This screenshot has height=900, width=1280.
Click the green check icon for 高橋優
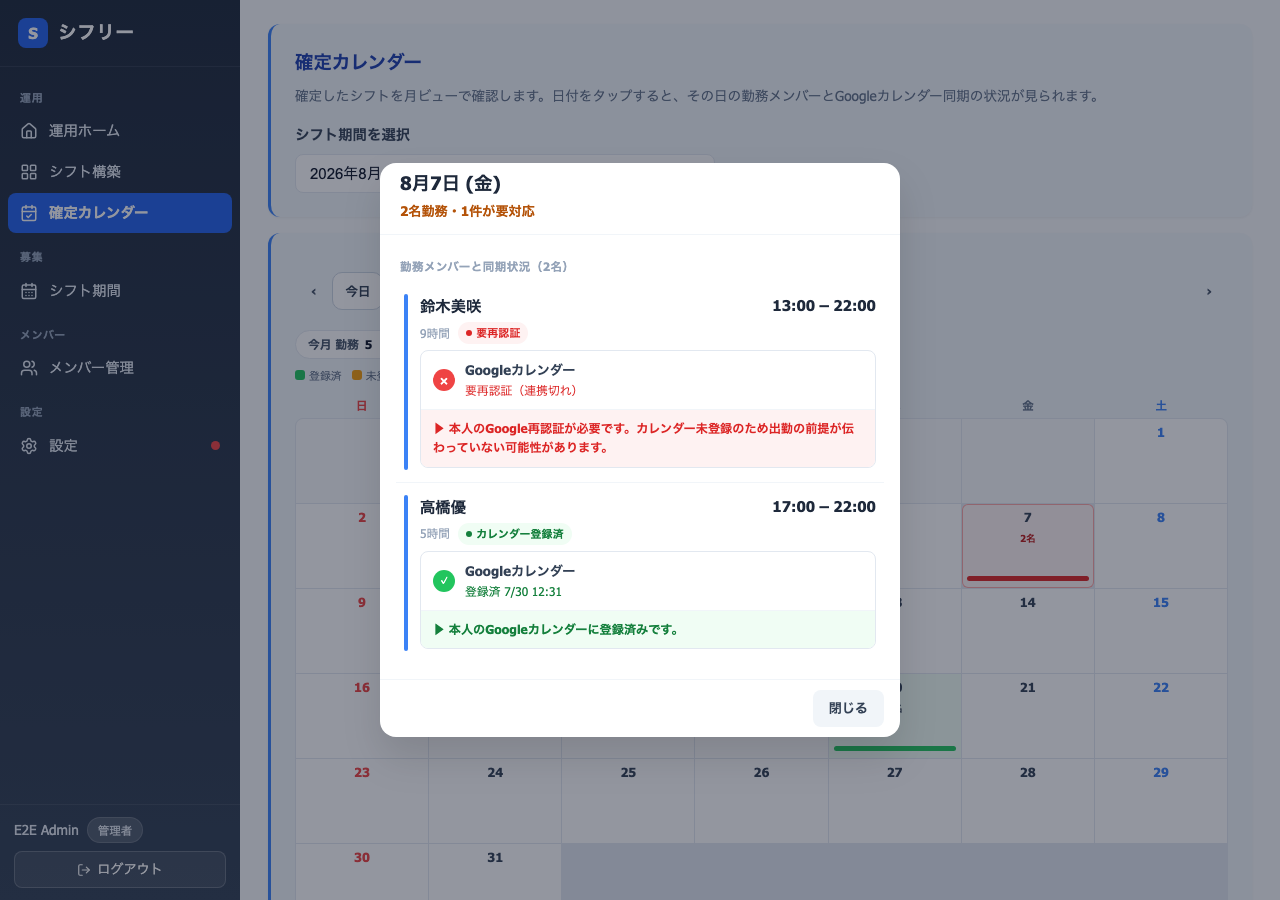coord(444,581)
